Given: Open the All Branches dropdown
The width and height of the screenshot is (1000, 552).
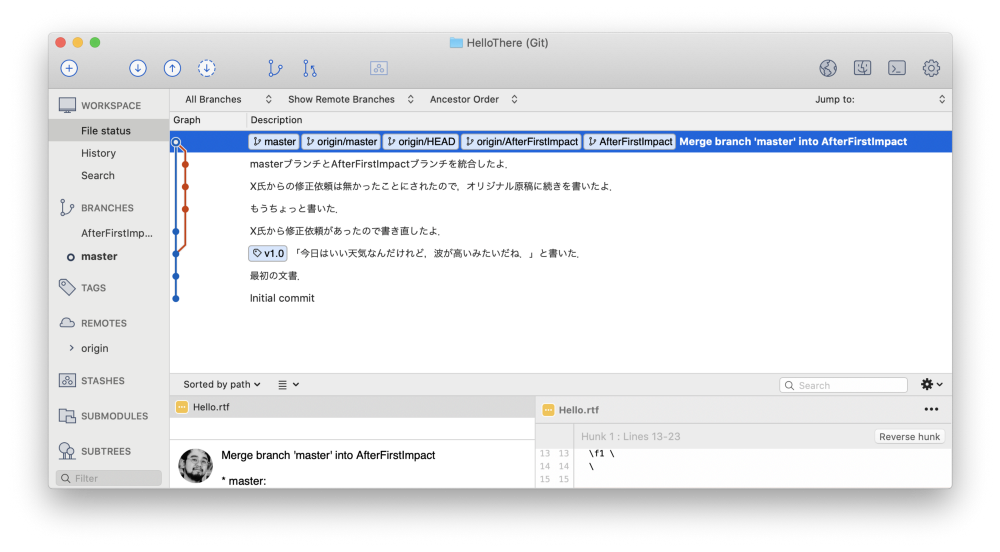Looking at the screenshot, I should click(228, 99).
